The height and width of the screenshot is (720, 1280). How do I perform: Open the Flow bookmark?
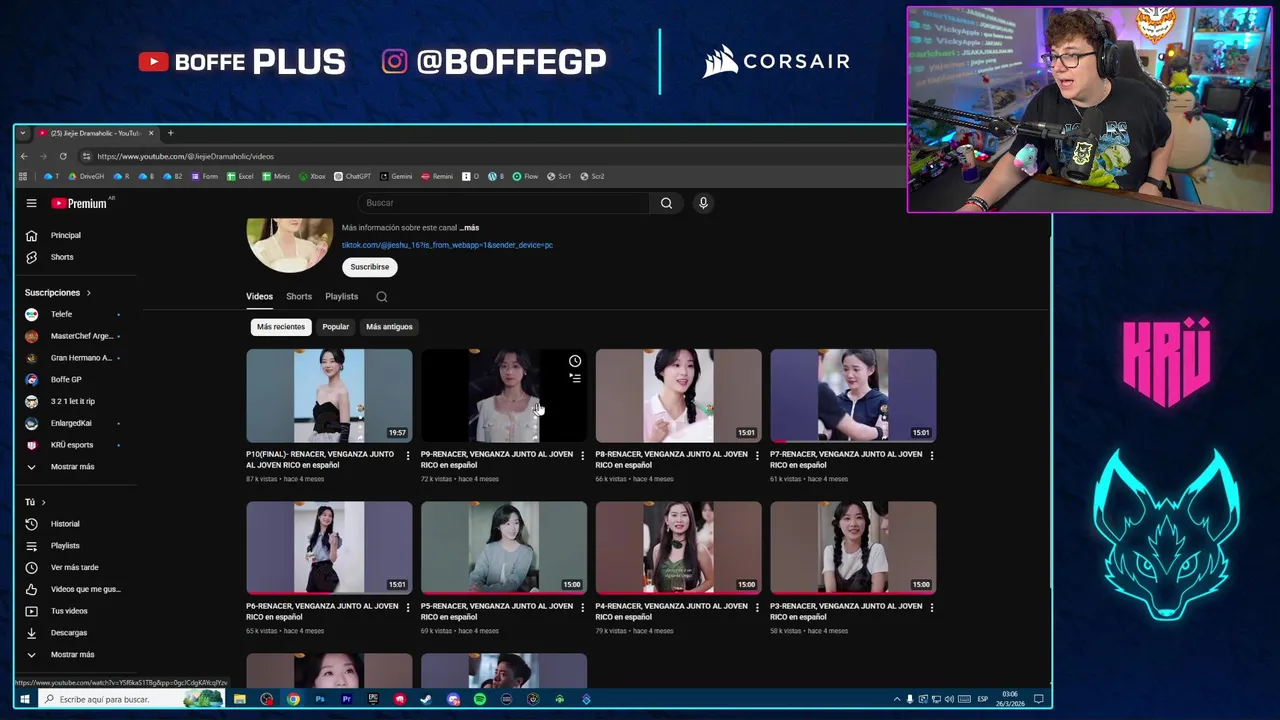525,176
